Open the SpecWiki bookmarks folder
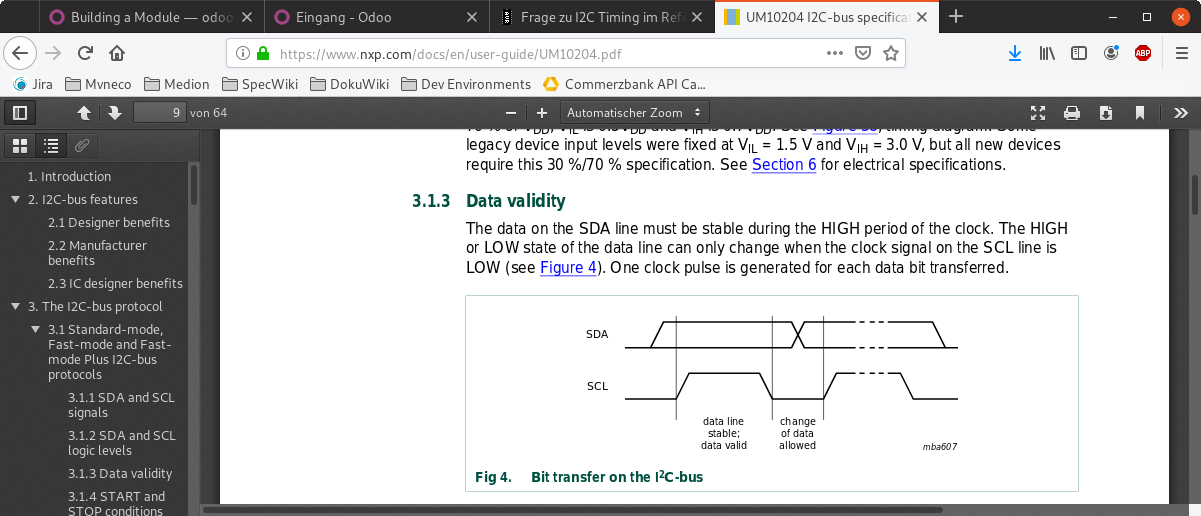1201x516 pixels. [x=260, y=84]
